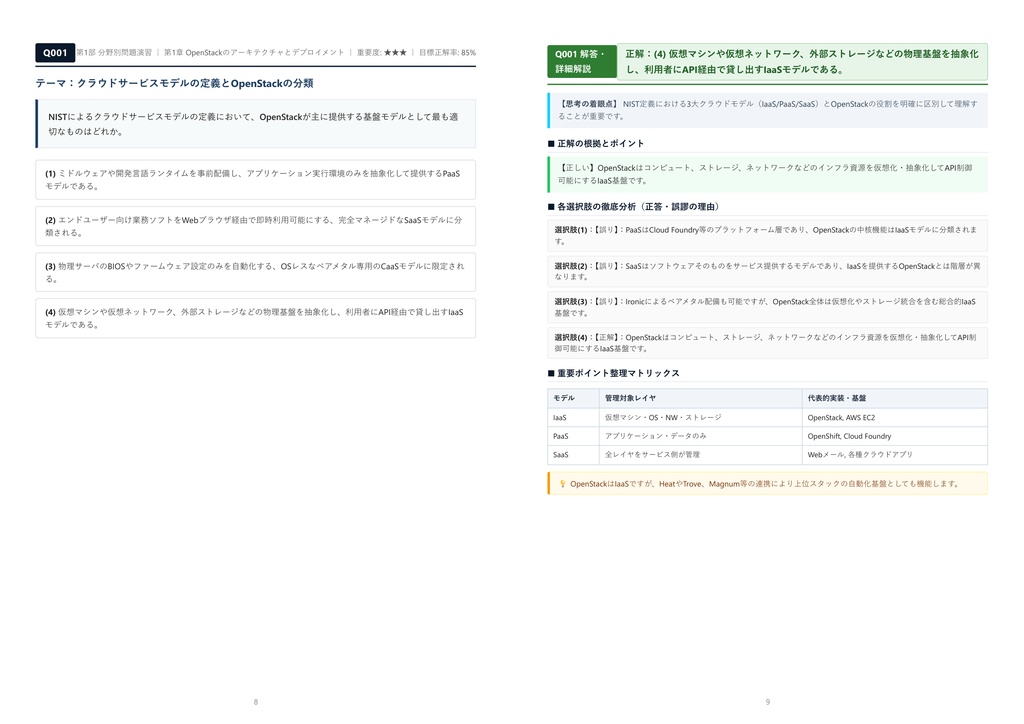Click the three-star importance rating
This screenshot has width=1024, height=724.
click(395, 52)
